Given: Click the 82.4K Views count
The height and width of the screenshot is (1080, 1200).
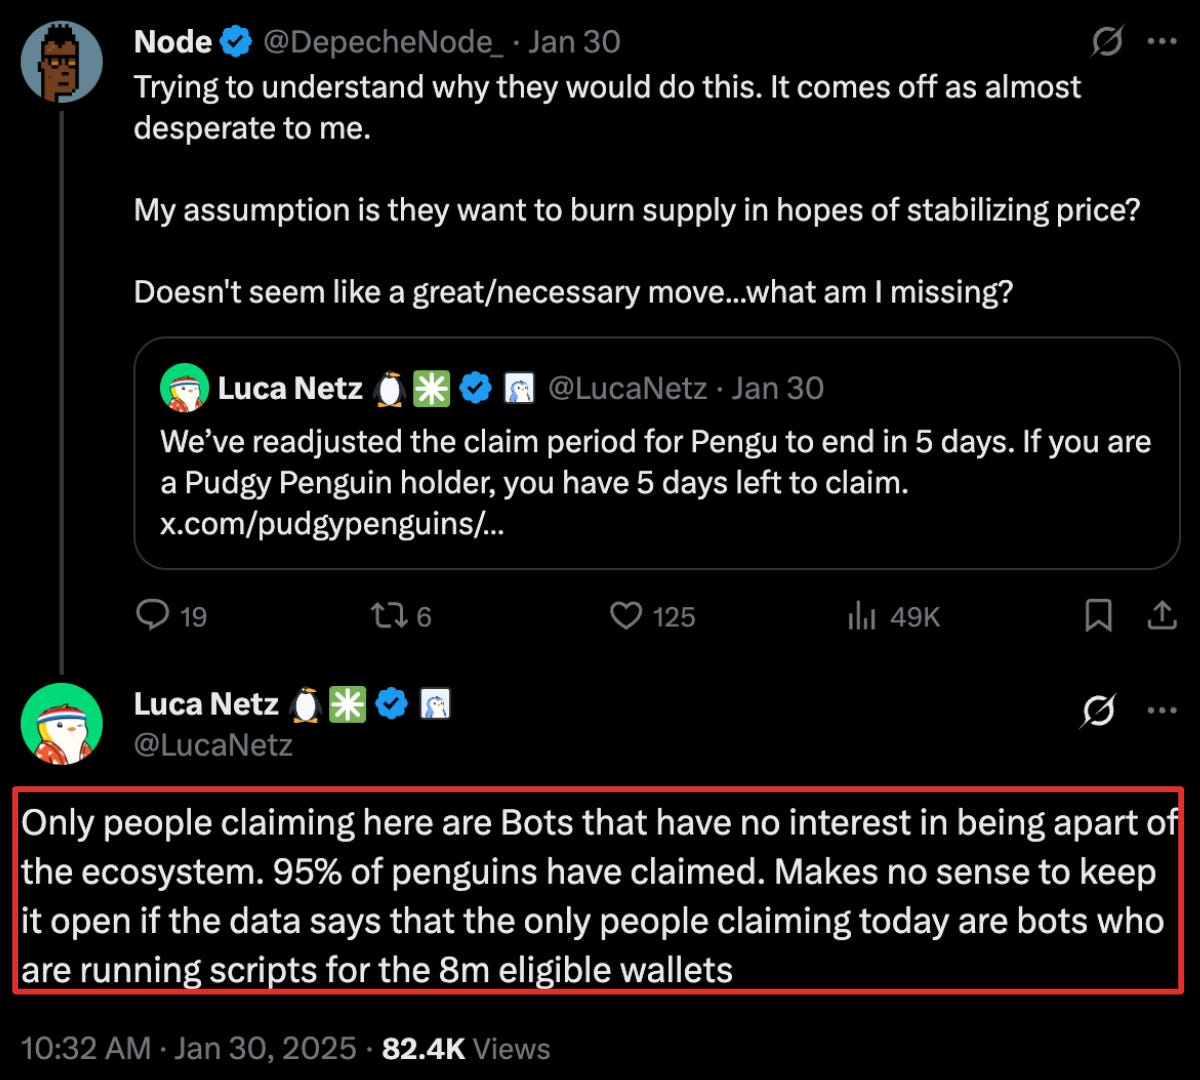Looking at the screenshot, I should click(x=466, y=1048).
